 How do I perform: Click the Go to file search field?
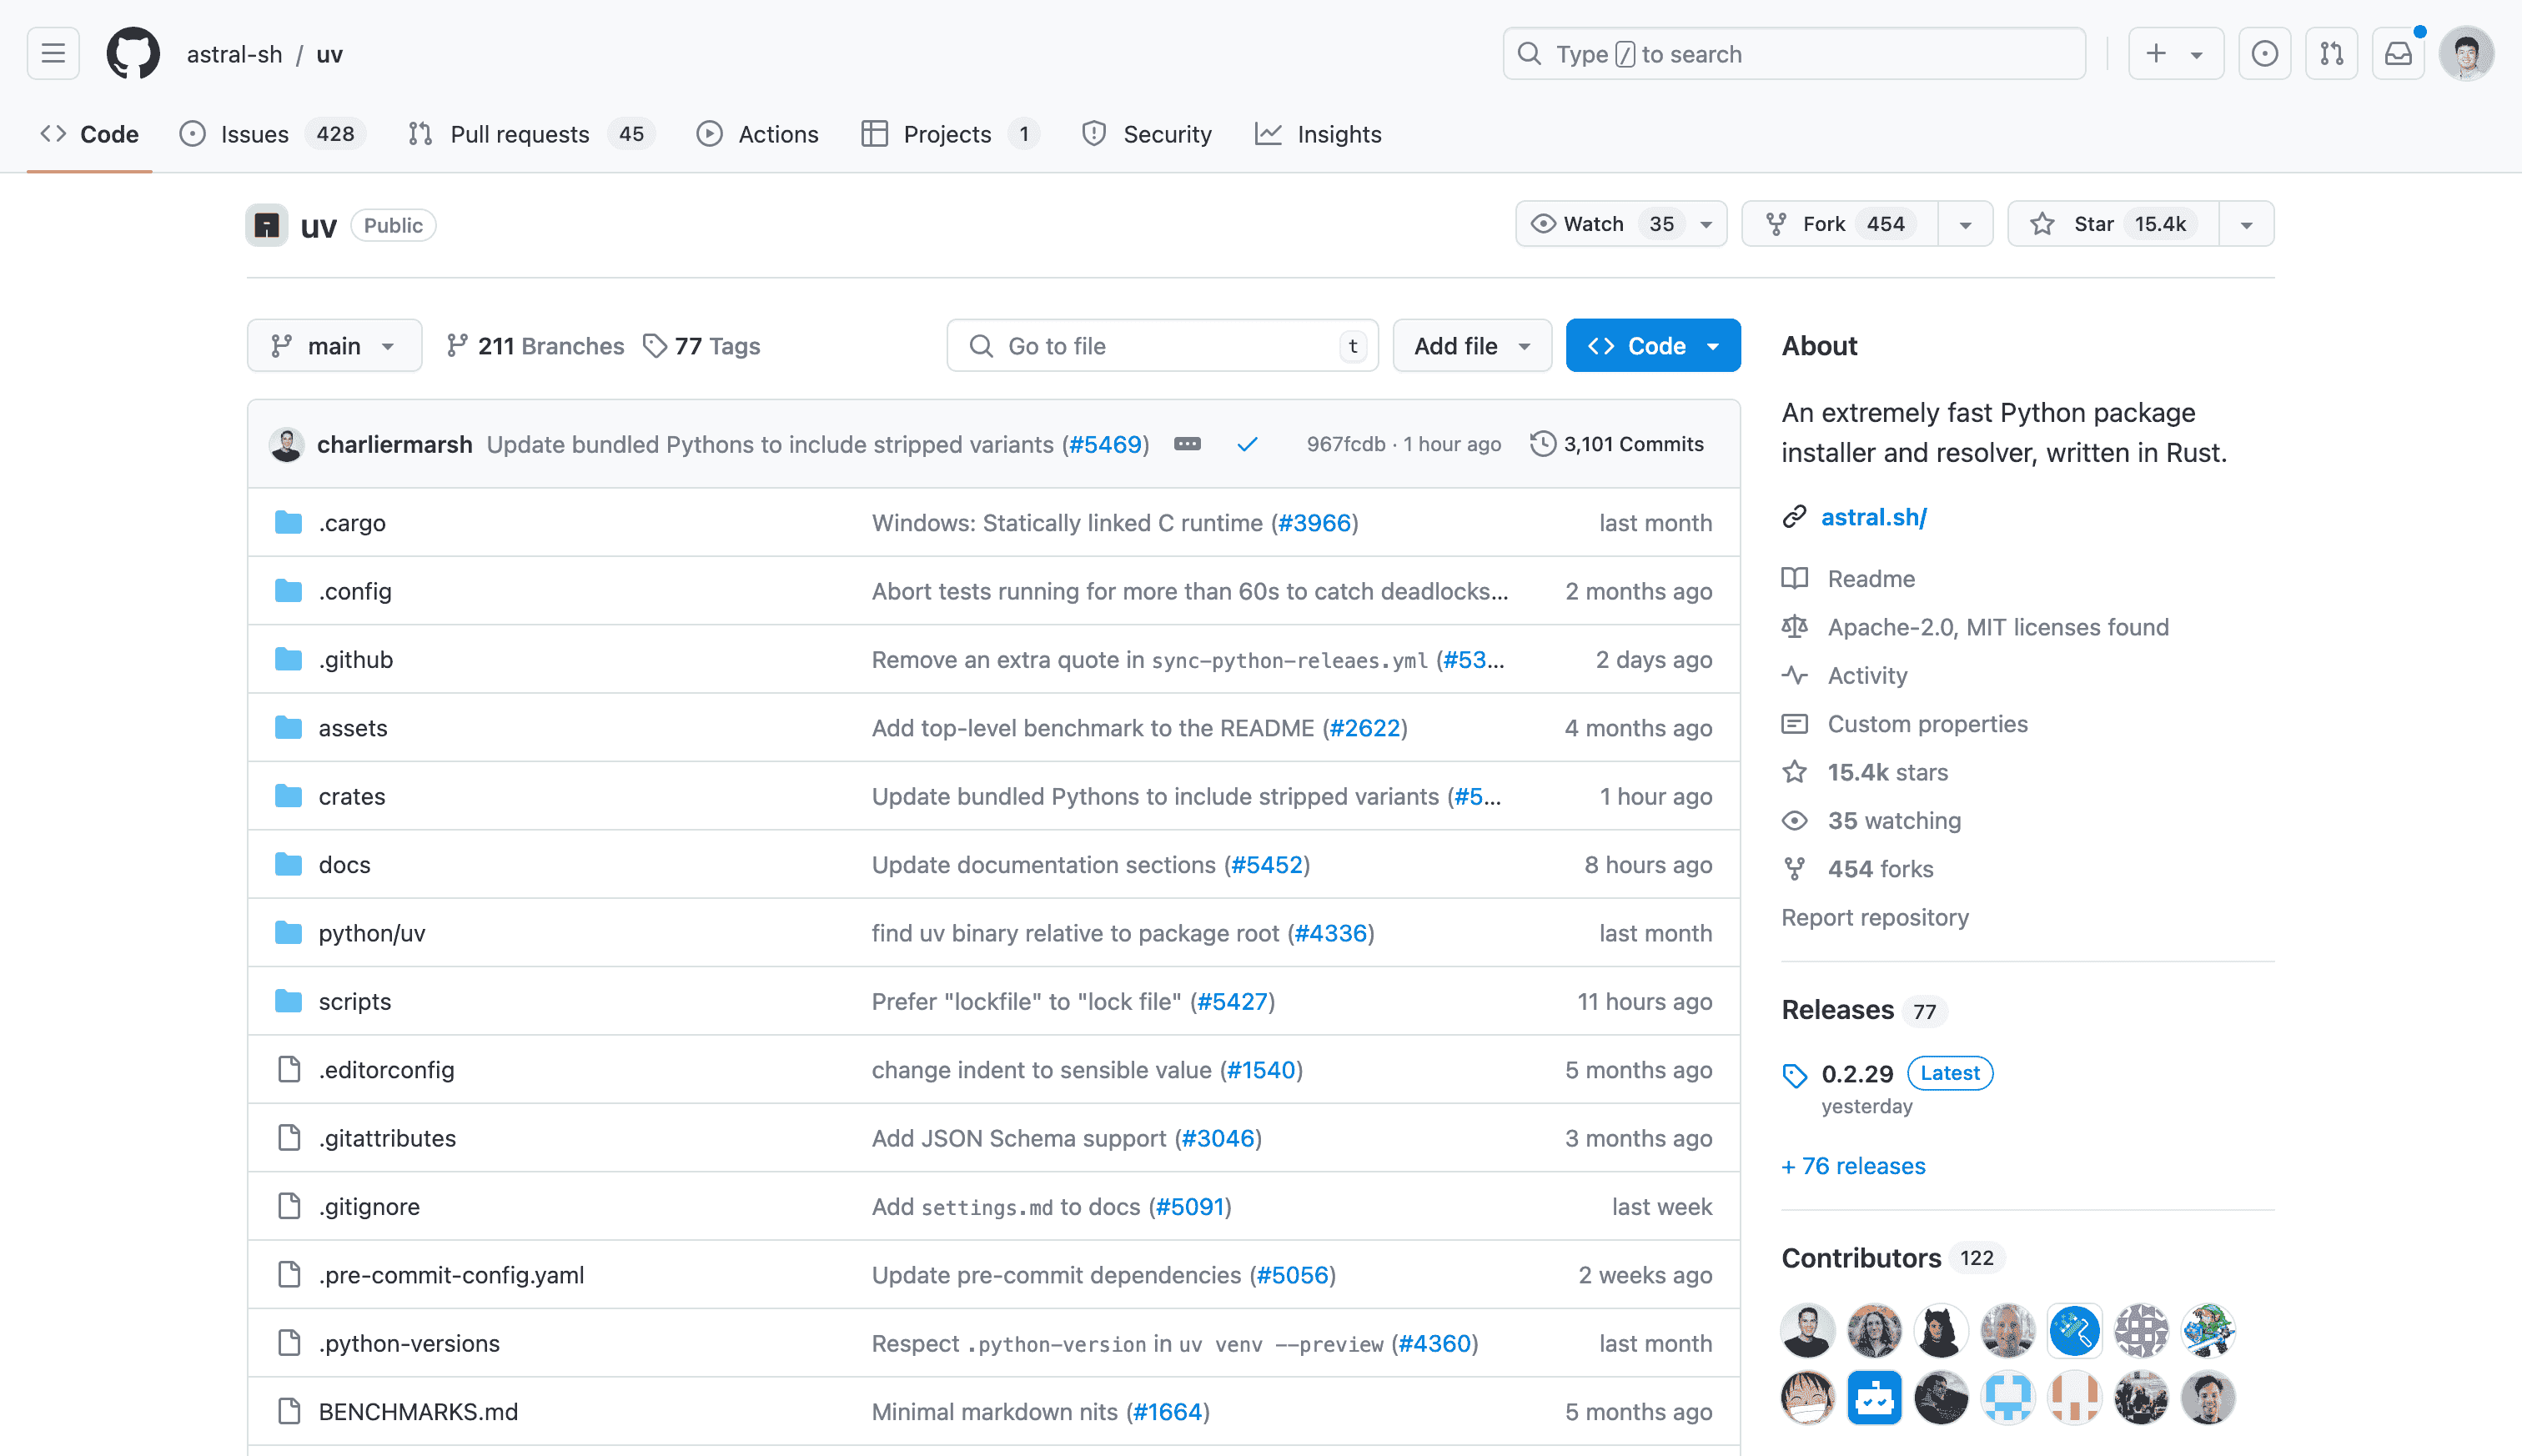(1160, 346)
